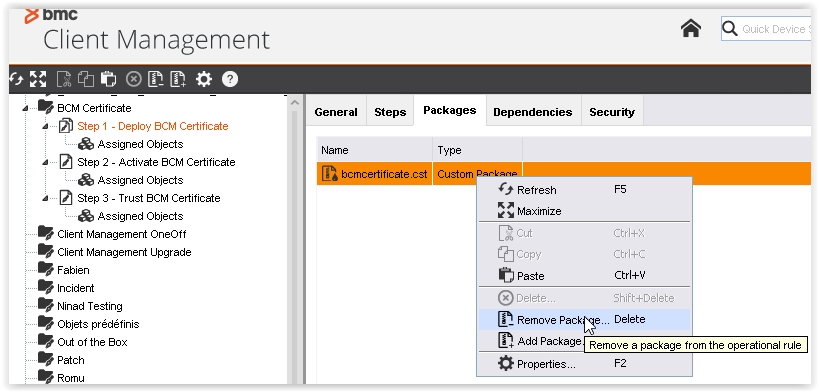Collapse the Step 1 - Deploy BCM Certificate node
The image size is (819, 392).
click(45, 126)
